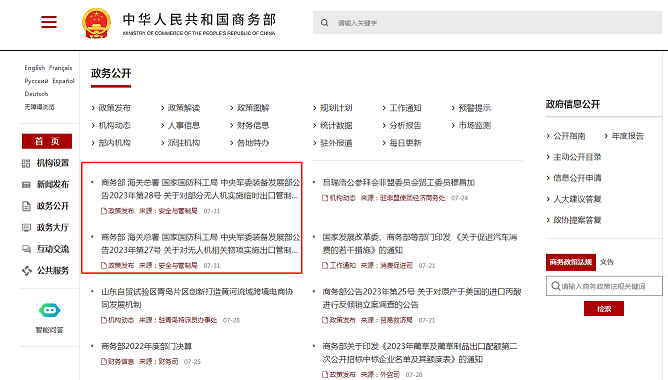This screenshot has width=668, height=380.
Task: Open the 财务信息 category
Action: 253,125
